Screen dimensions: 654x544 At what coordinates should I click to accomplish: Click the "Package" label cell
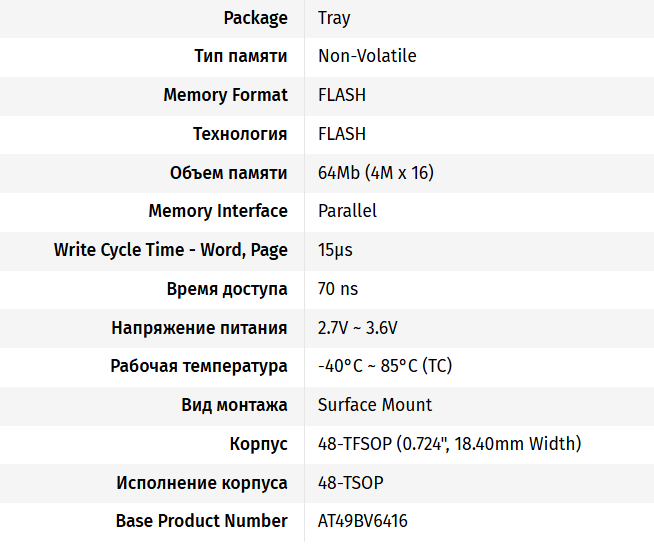tap(255, 18)
